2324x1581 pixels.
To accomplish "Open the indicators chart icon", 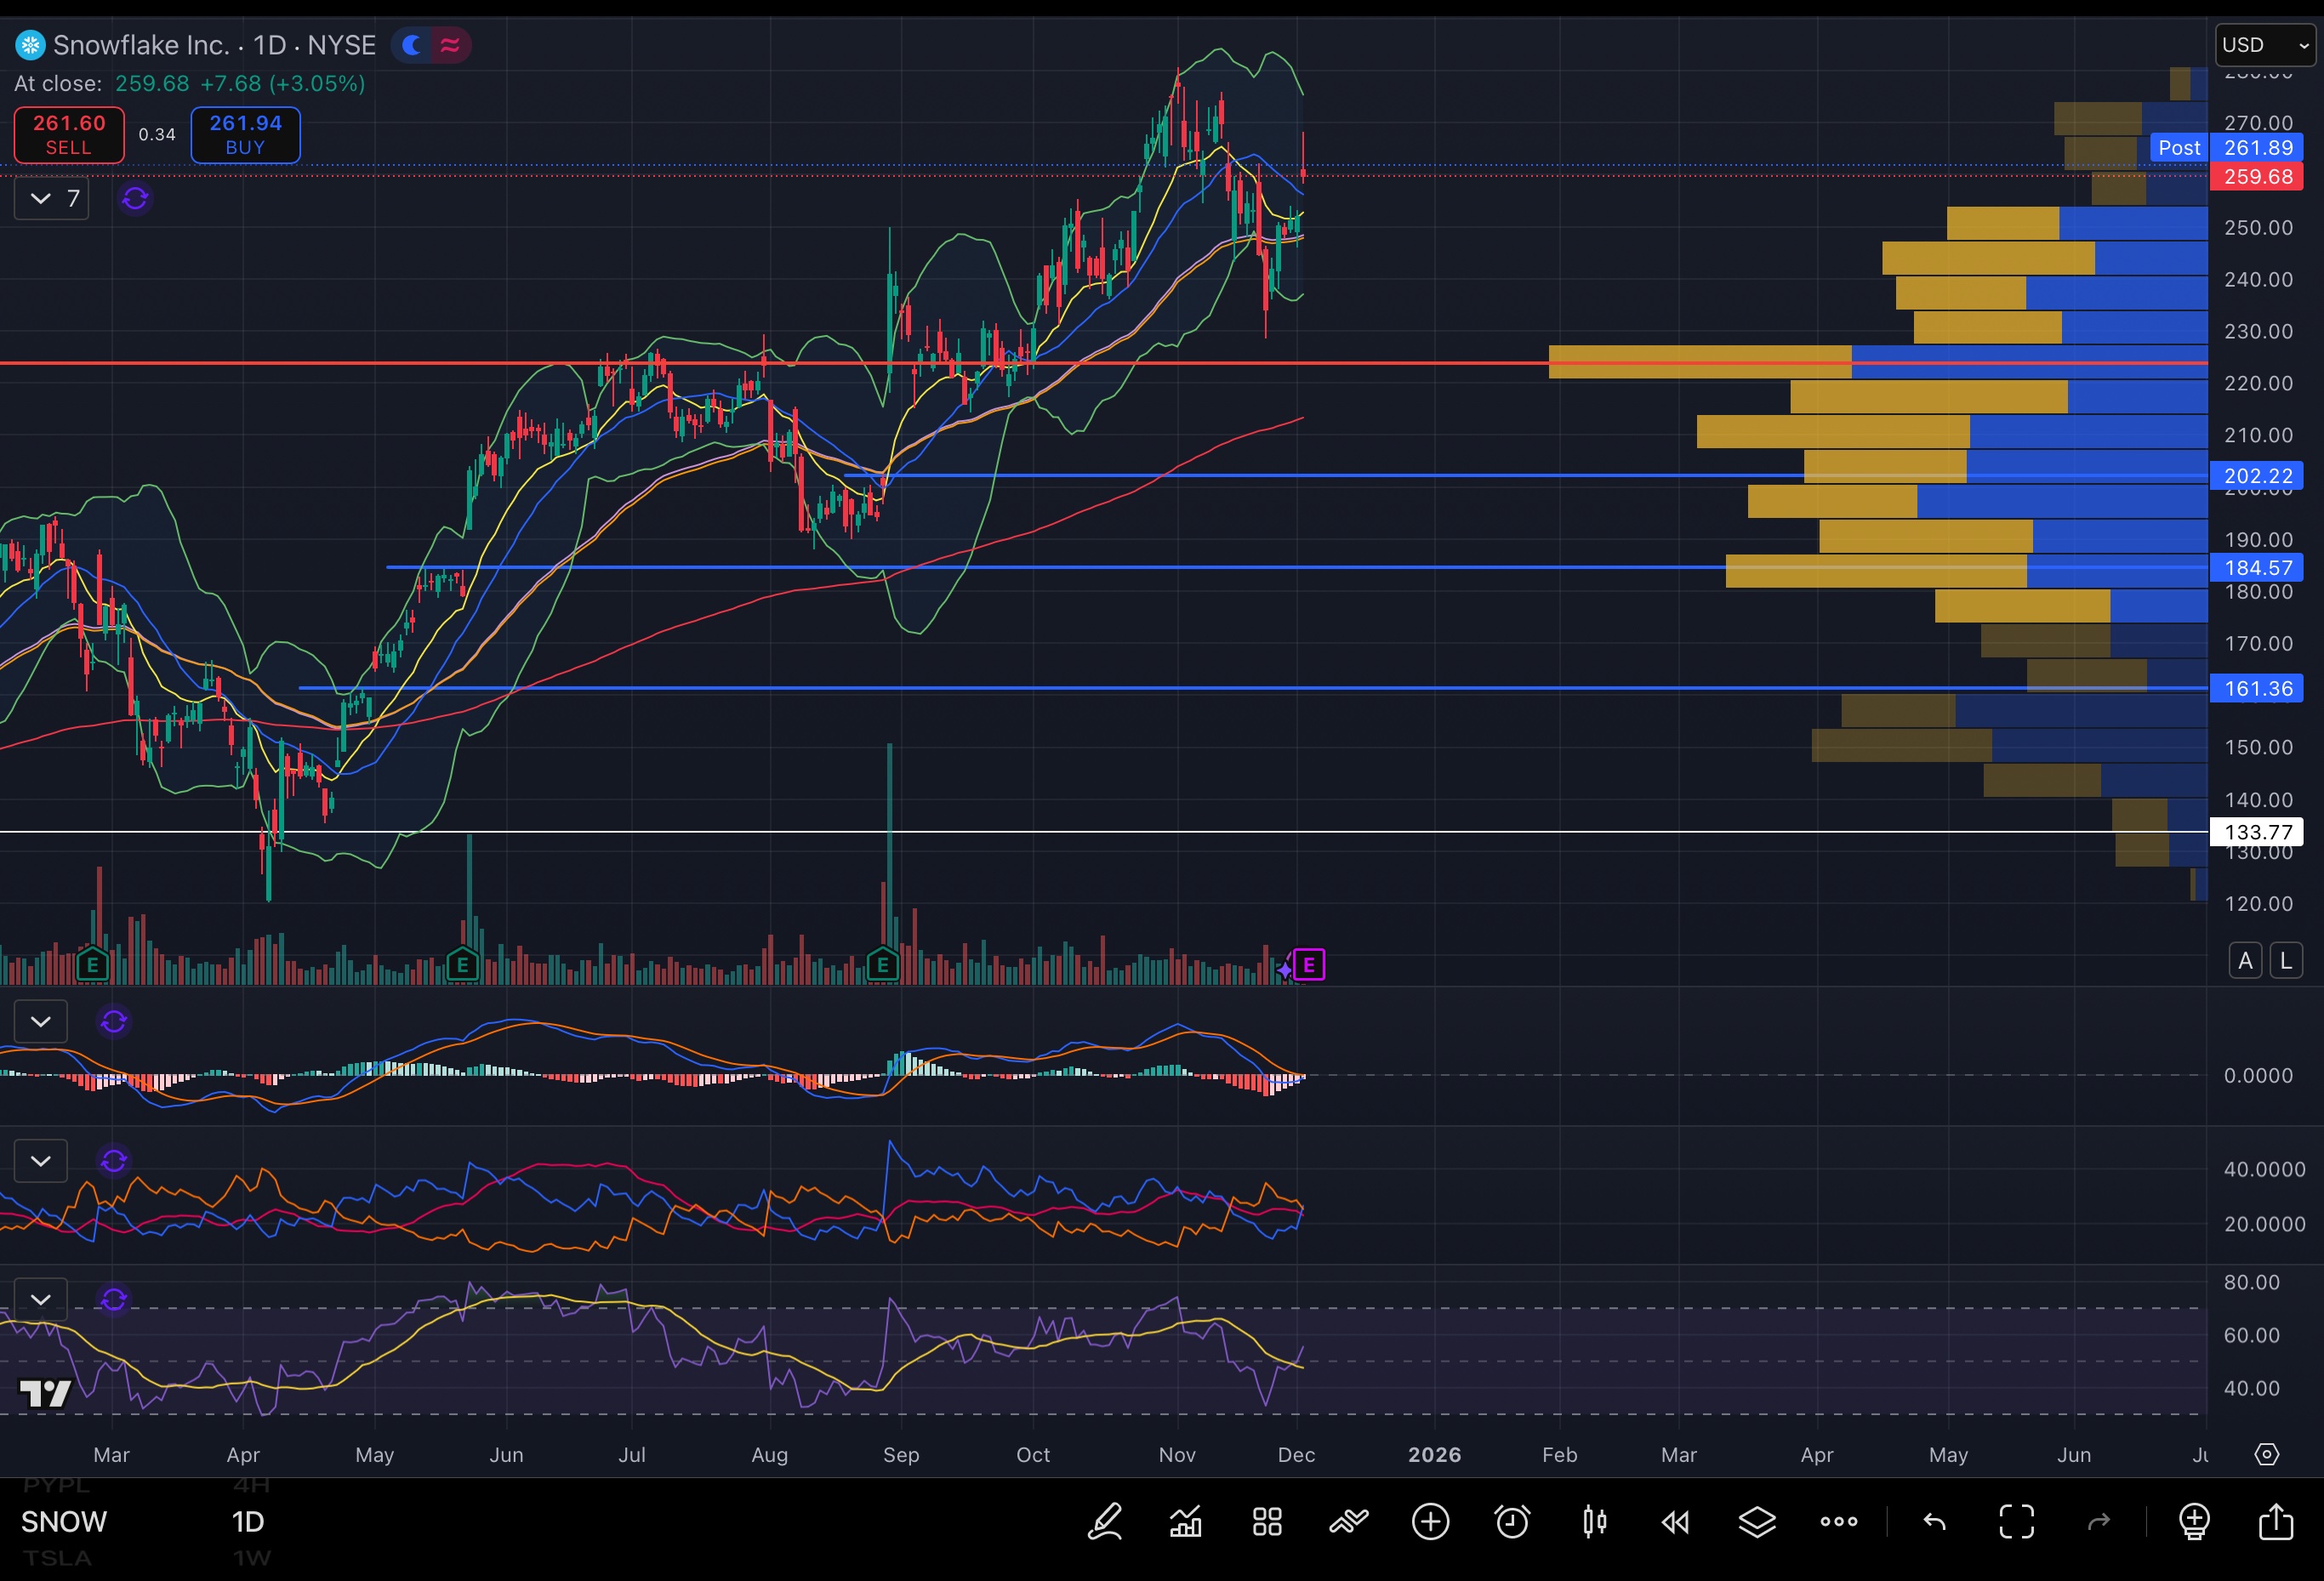I will (x=1186, y=1522).
